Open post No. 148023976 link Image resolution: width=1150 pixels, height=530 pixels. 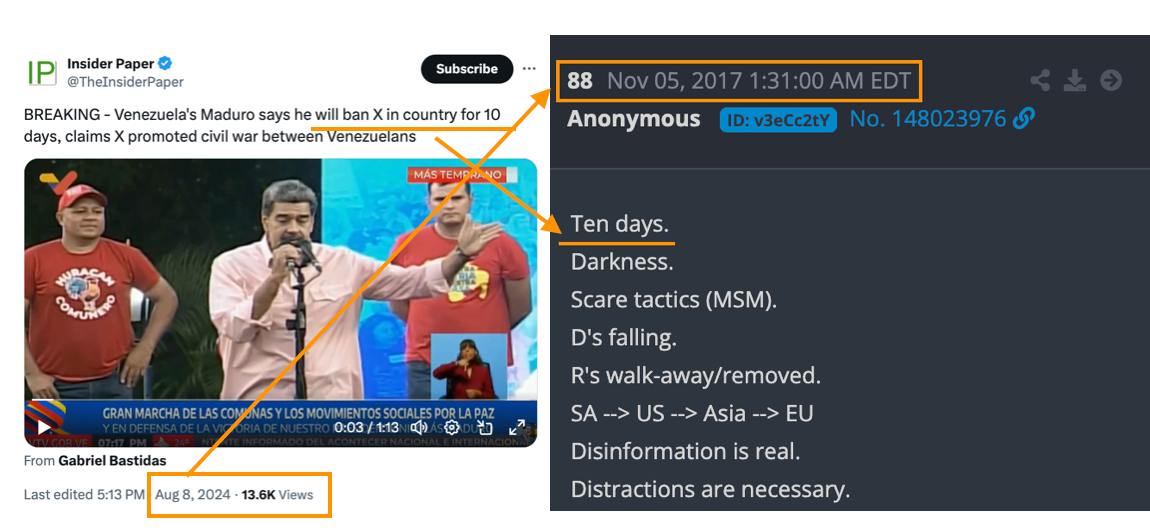(x=928, y=119)
